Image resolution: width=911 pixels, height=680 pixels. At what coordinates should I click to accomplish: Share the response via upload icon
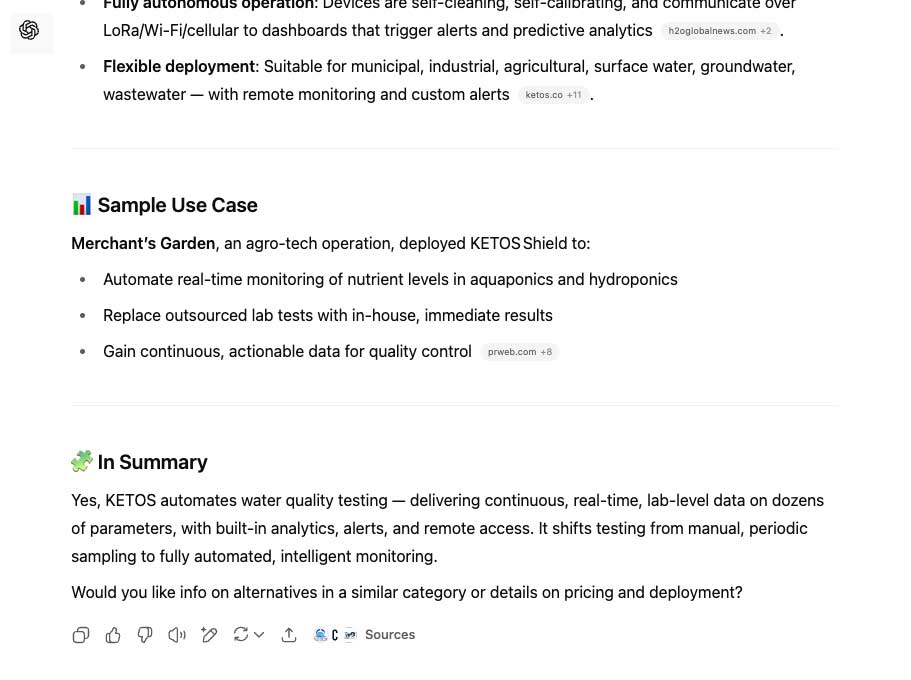point(289,635)
